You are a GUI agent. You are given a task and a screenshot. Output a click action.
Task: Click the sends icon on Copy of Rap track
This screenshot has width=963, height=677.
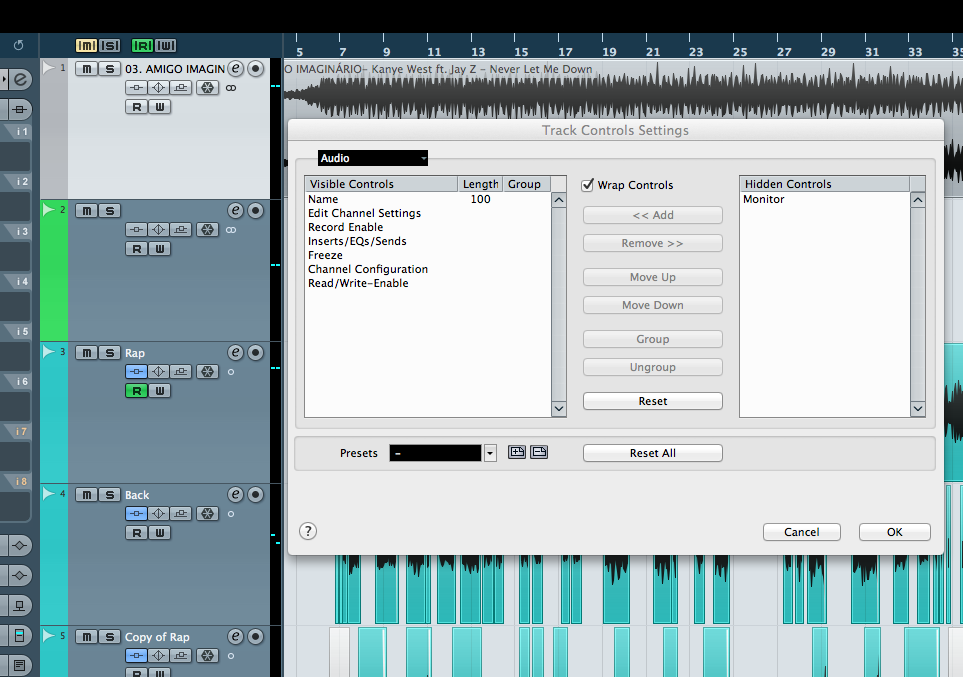pyautogui.click(x=181, y=656)
